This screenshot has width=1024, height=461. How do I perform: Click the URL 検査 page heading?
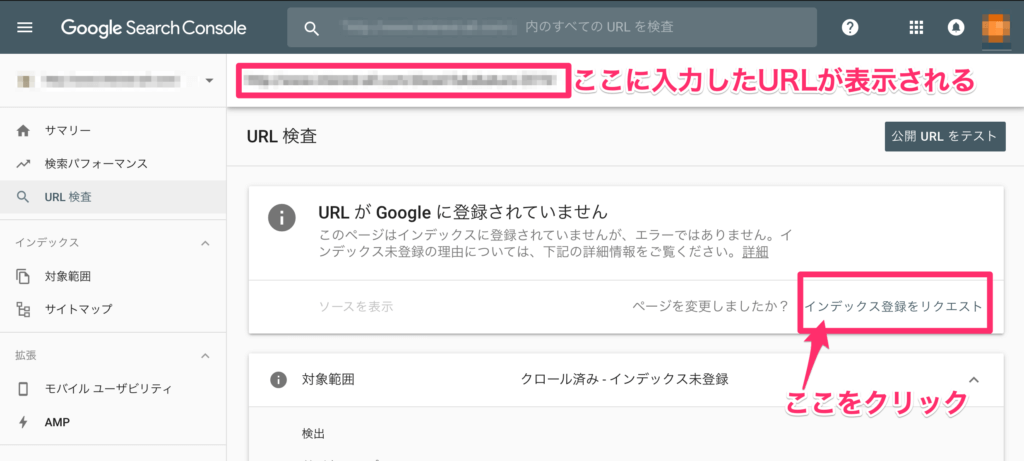[282, 136]
